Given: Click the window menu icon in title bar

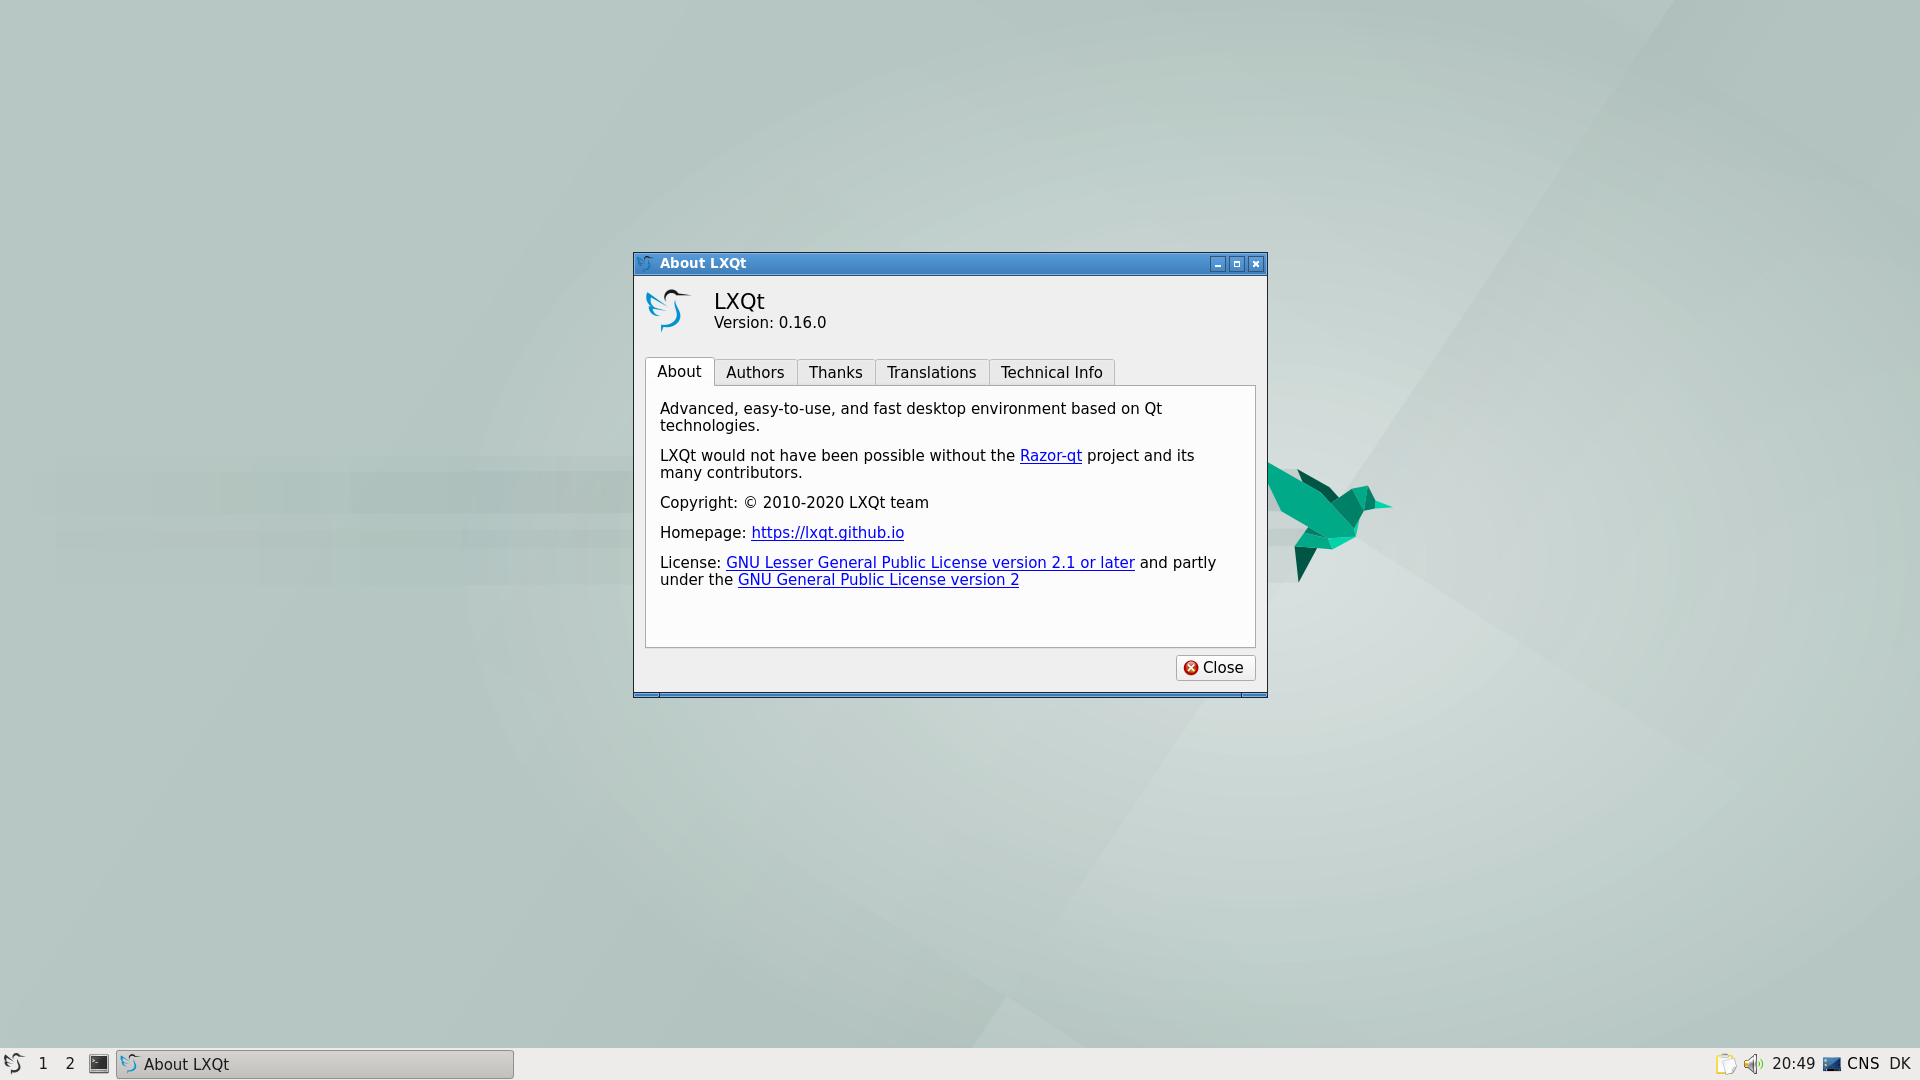Looking at the screenshot, I should (645, 263).
